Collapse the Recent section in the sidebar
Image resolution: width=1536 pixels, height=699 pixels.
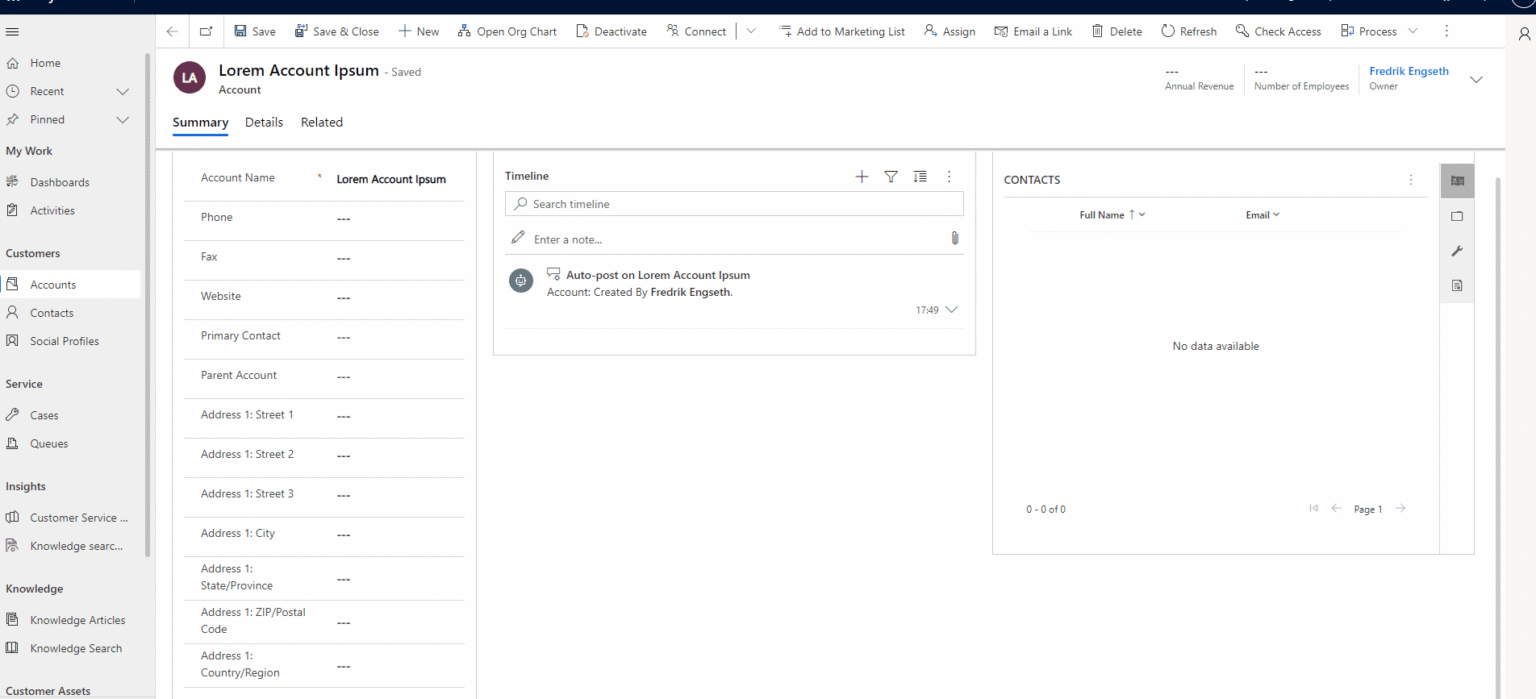(x=122, y=91)
